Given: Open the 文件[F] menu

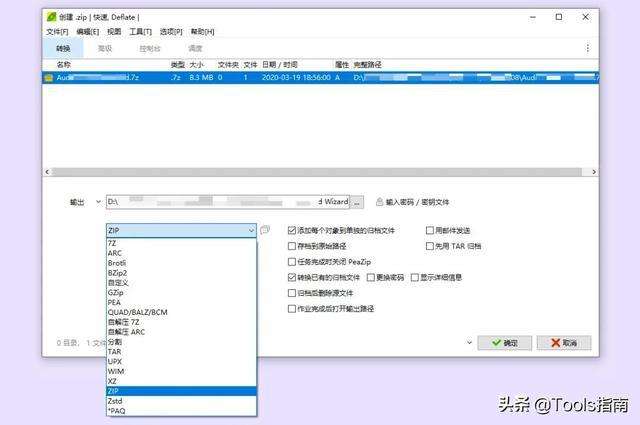Looking at the screenshot, I should coord(57,31).
